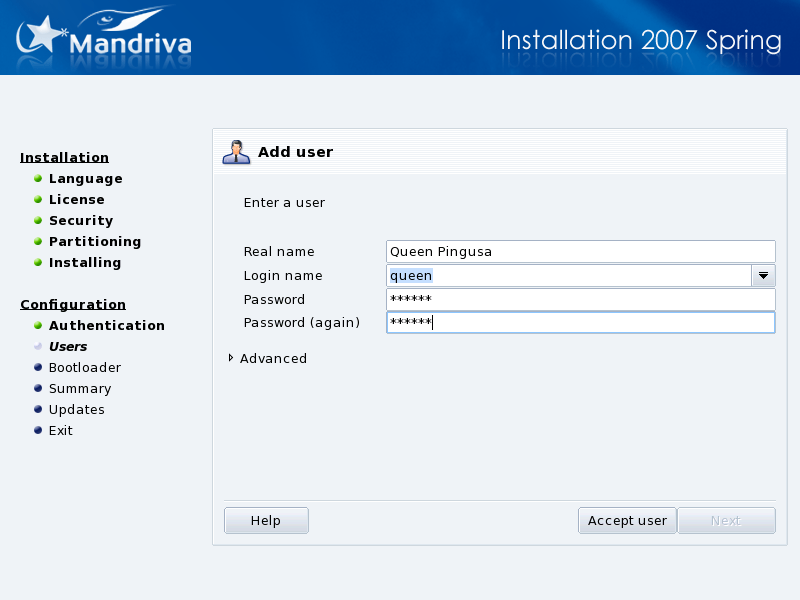Click the Exit step in sidebar
This screenshot has height=600, width=800.
click(60, 431)
